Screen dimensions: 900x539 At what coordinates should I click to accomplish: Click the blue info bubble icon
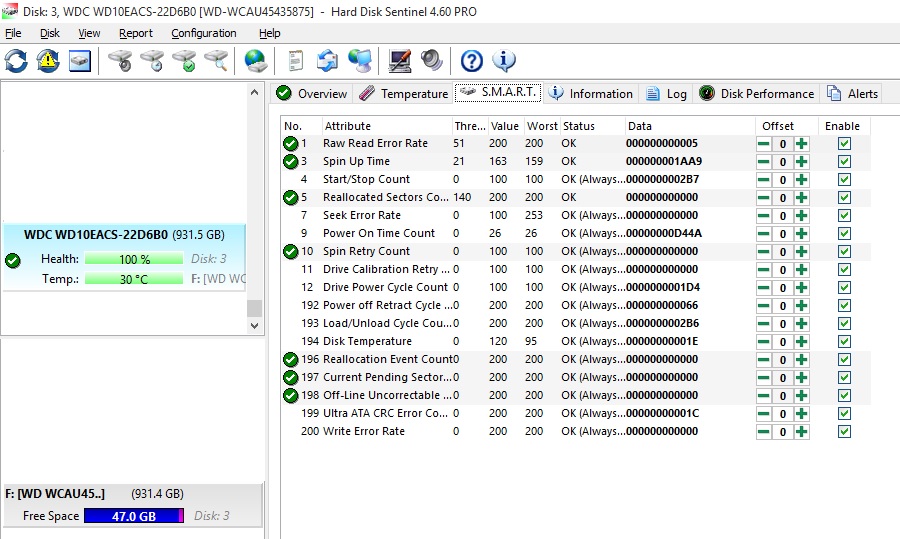pyautogui.click(x=504, y=60)
